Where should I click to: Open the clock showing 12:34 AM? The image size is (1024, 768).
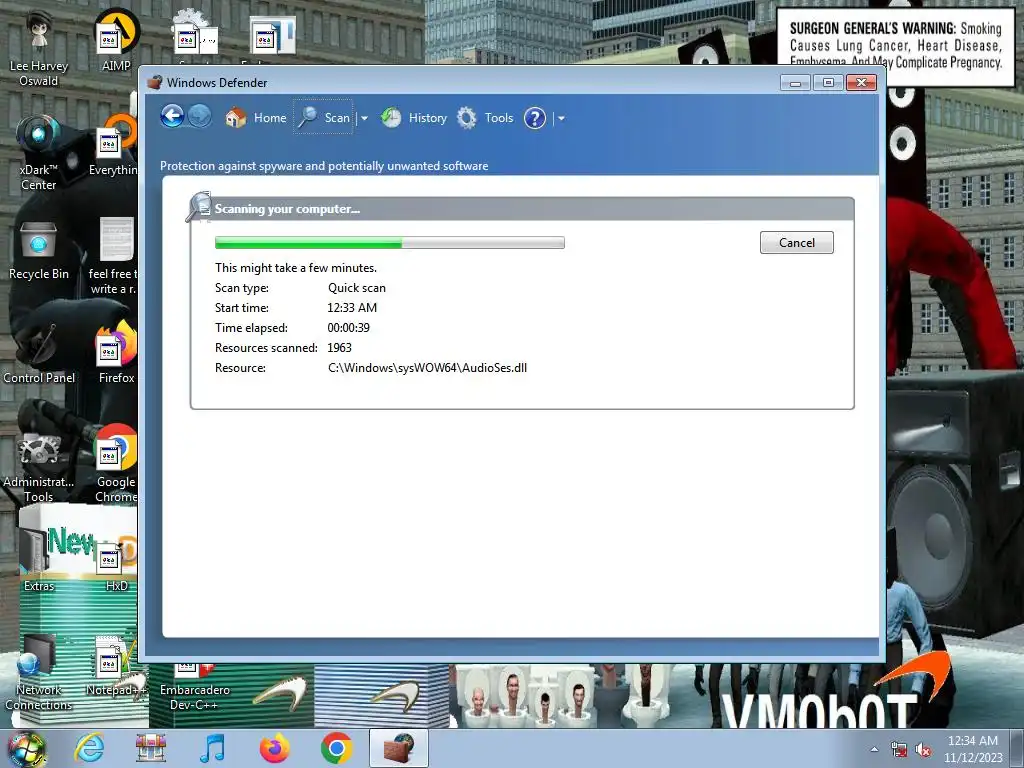pos(972,749)
